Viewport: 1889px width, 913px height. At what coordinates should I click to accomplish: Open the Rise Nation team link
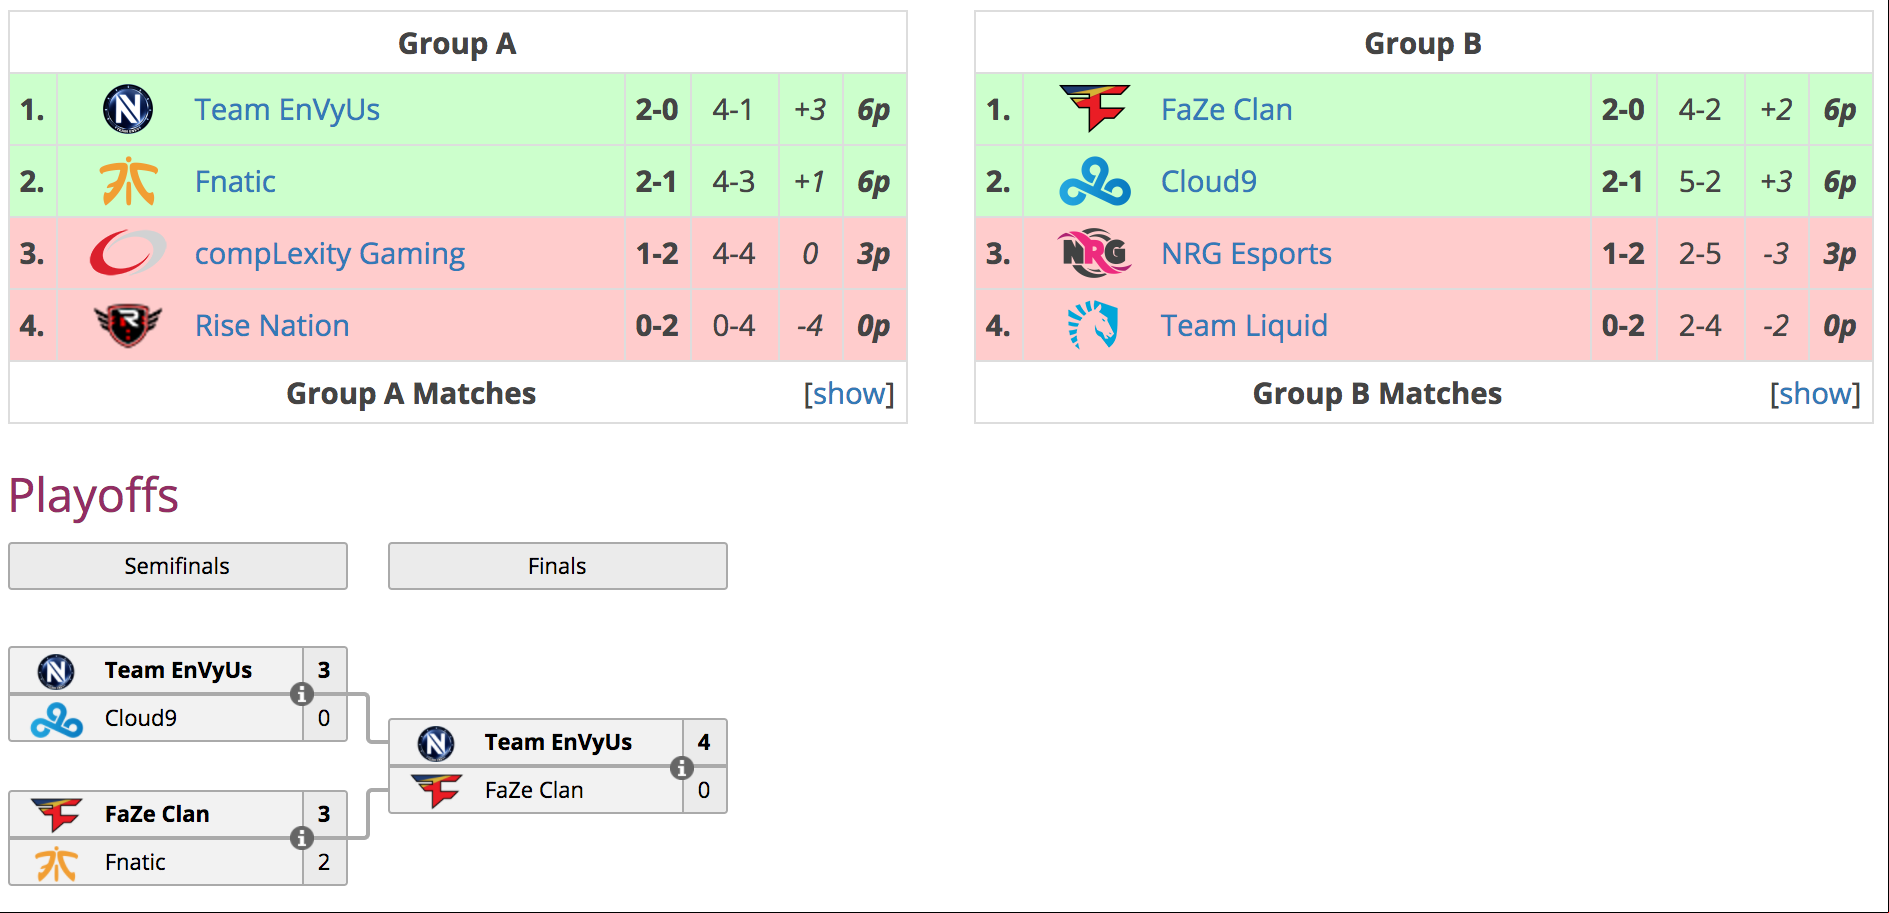click(x=272, y=325)
